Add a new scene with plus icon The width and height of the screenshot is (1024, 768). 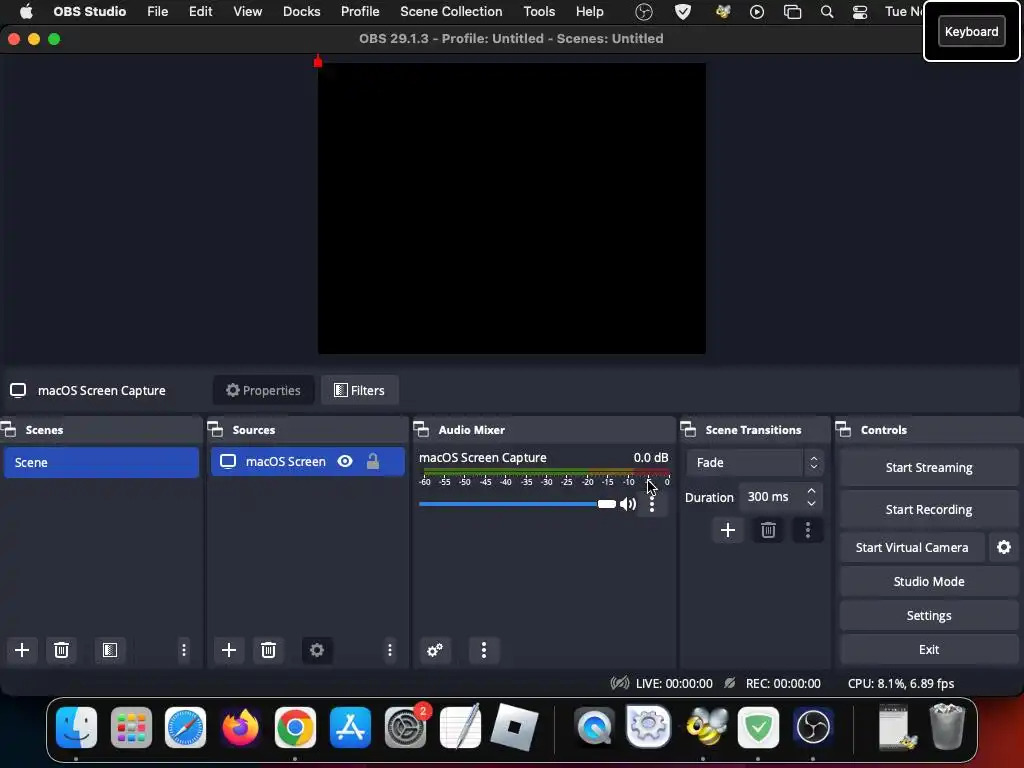tap(22, 650)
